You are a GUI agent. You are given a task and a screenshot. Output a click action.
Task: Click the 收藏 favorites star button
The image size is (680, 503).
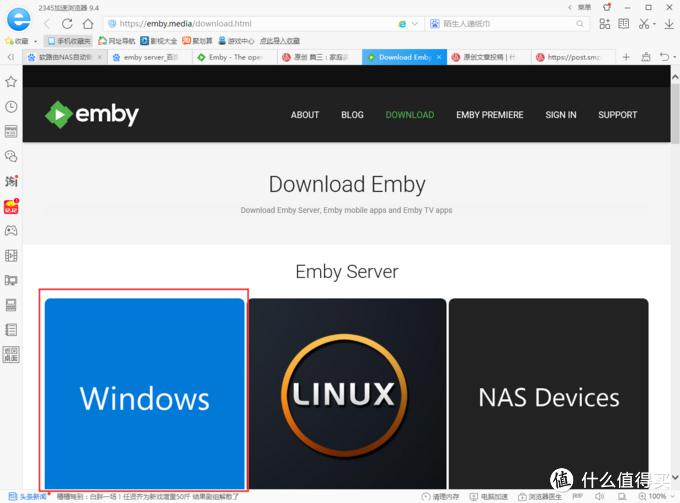click(x=16, y=41)
